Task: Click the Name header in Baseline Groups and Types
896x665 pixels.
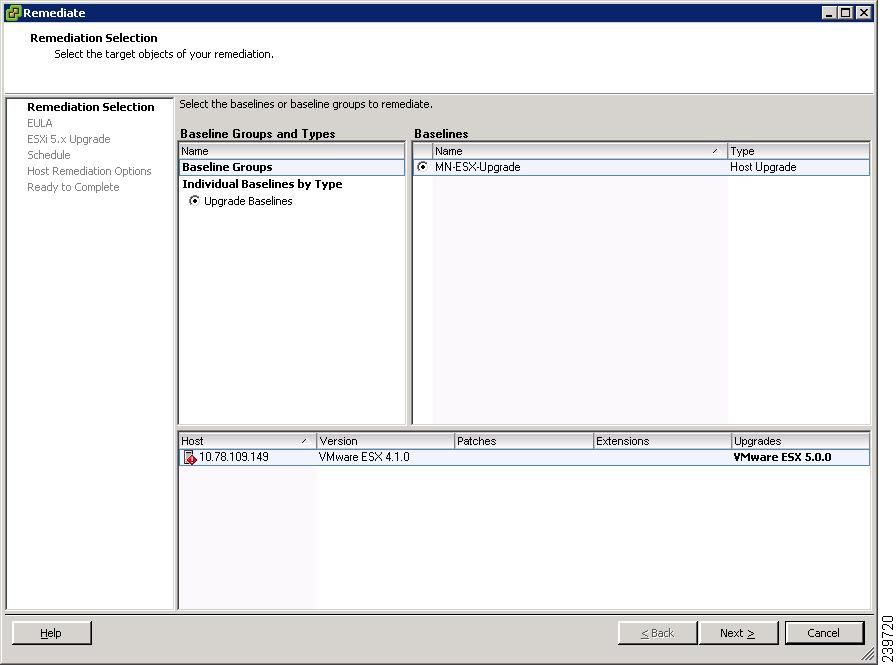Action: (x=291, y=151)
